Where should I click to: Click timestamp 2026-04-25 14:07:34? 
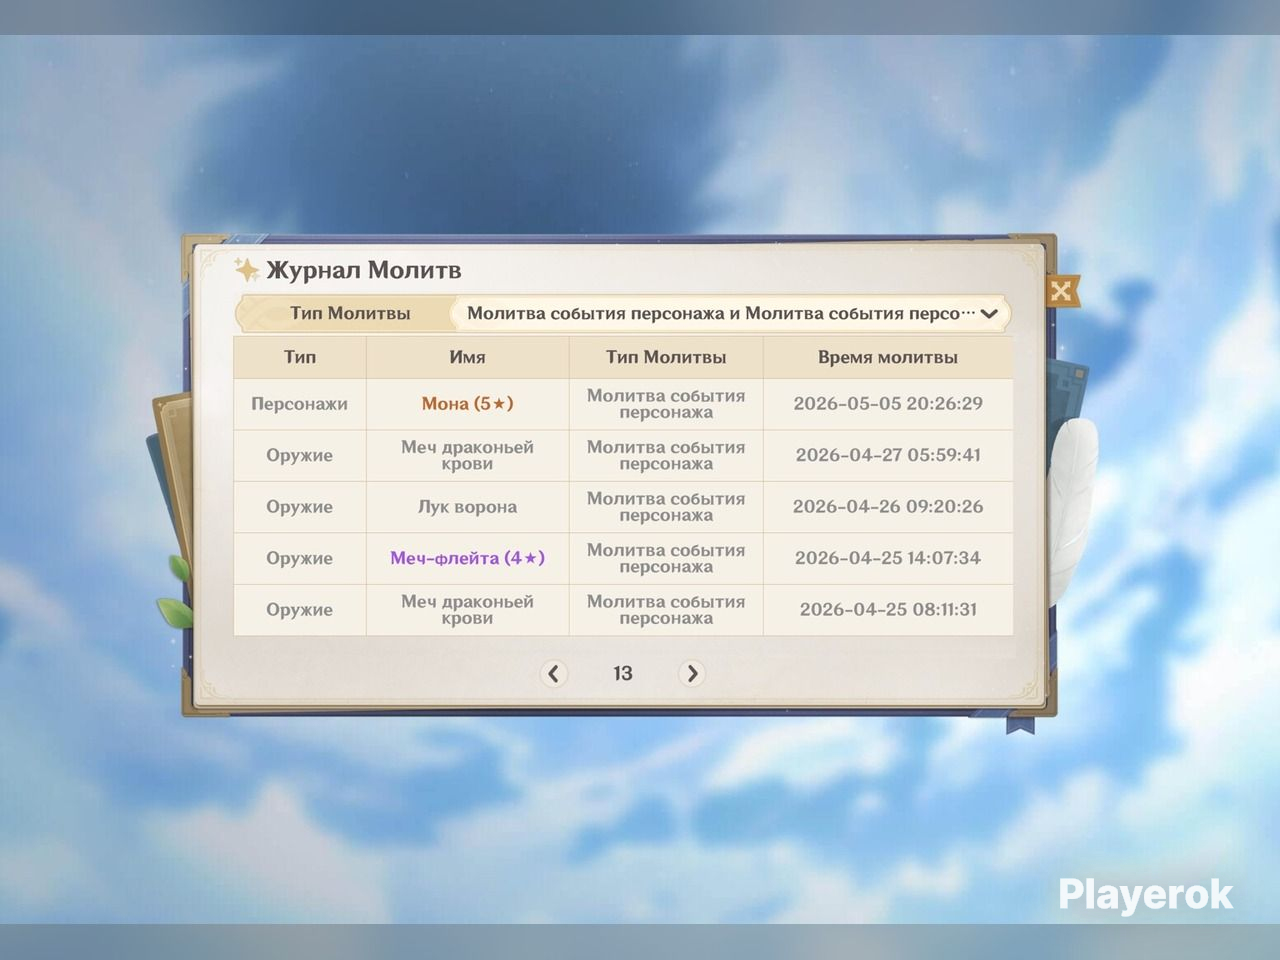[888, 558]
